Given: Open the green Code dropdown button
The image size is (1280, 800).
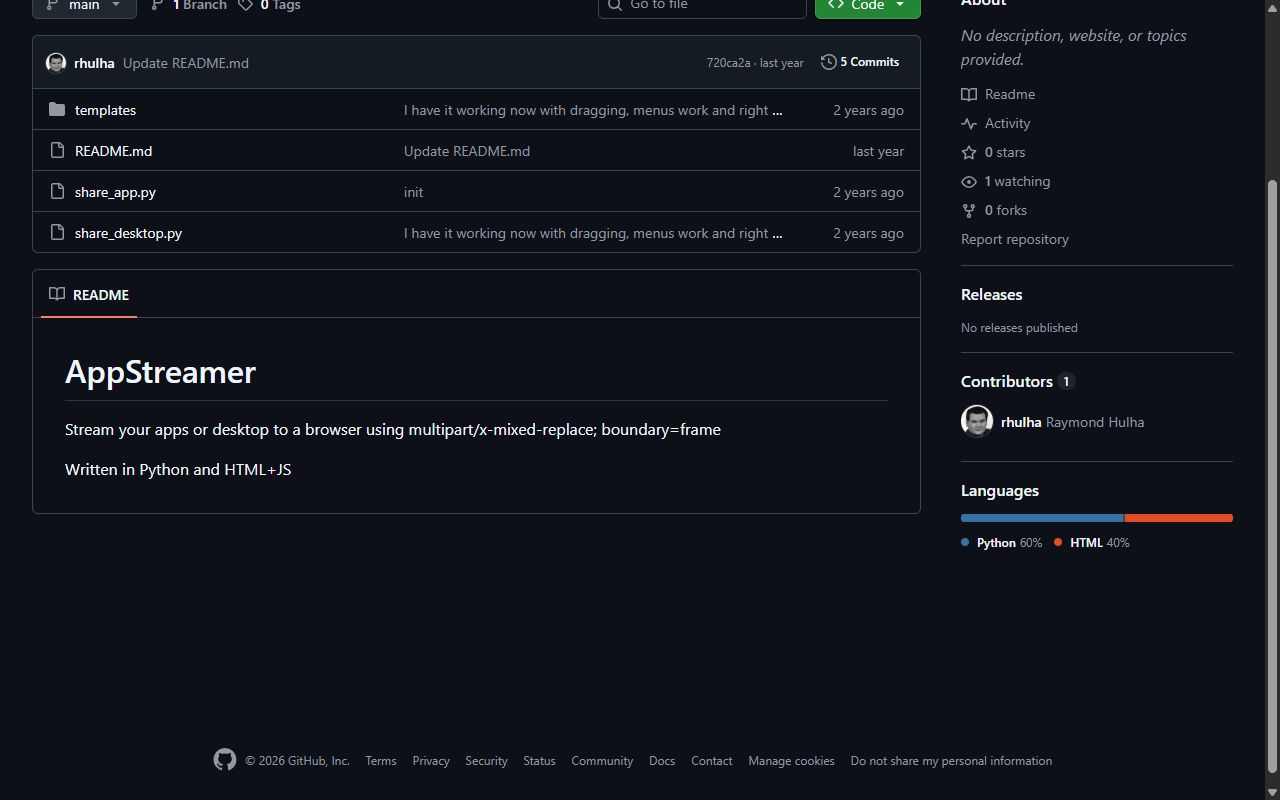Looking at the screenshot, I should (867, 6).
